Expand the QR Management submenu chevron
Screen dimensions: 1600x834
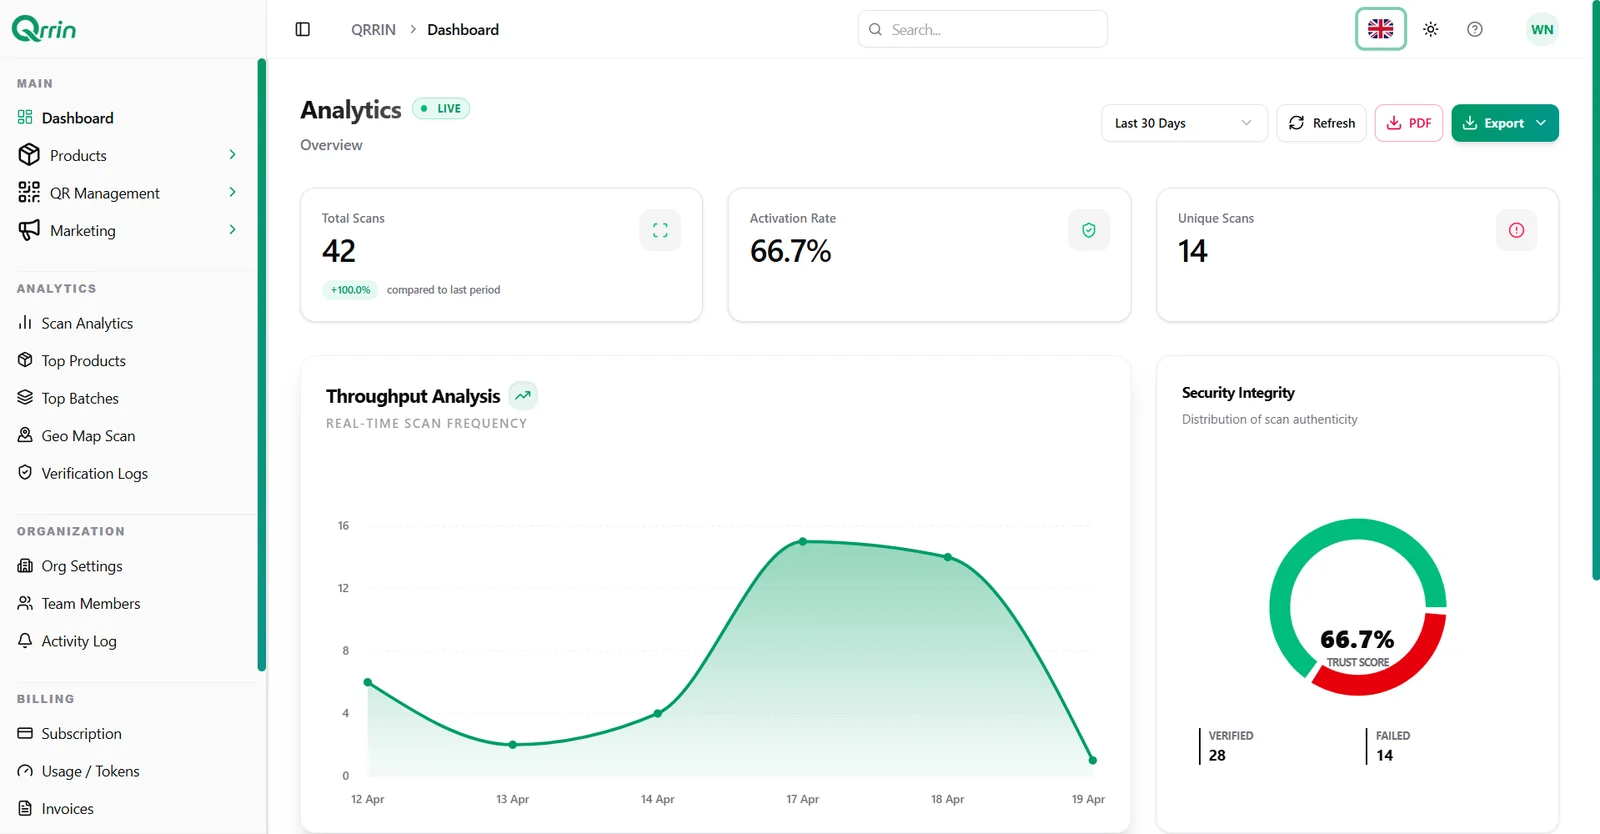(x=232, y=192)
